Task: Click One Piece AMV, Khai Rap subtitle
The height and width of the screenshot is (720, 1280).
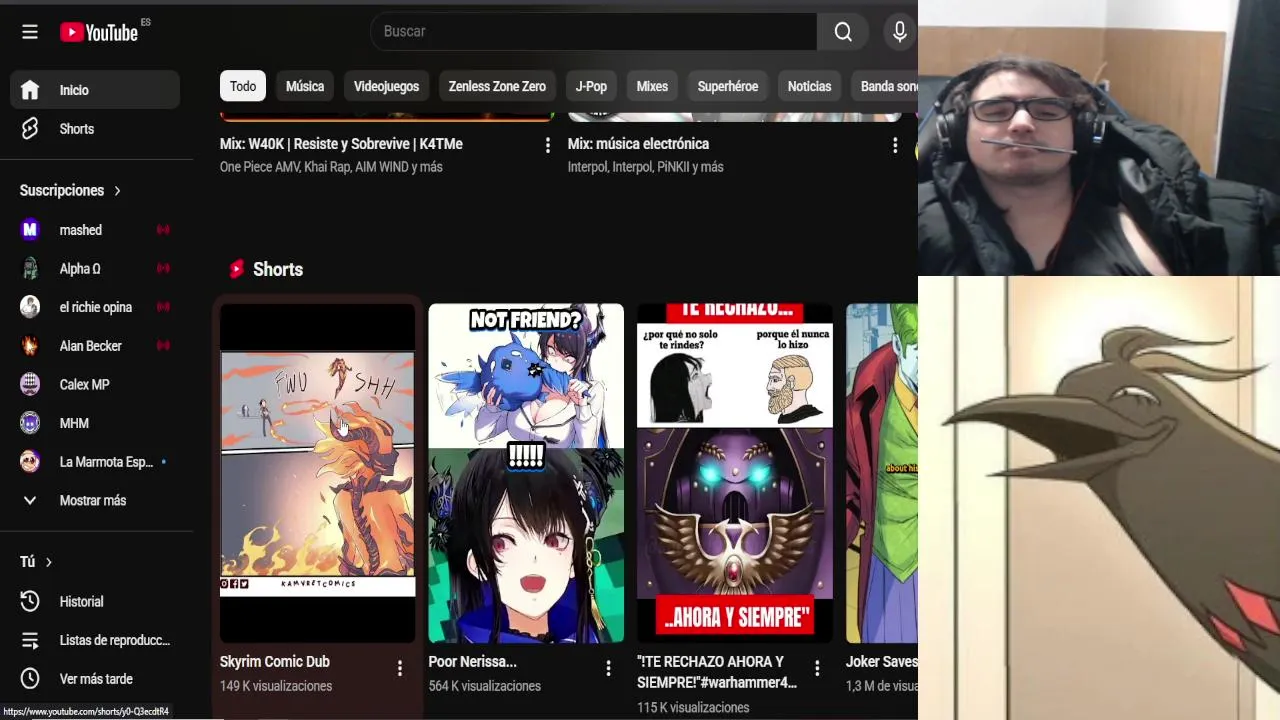Action: [x=331, y=167]
